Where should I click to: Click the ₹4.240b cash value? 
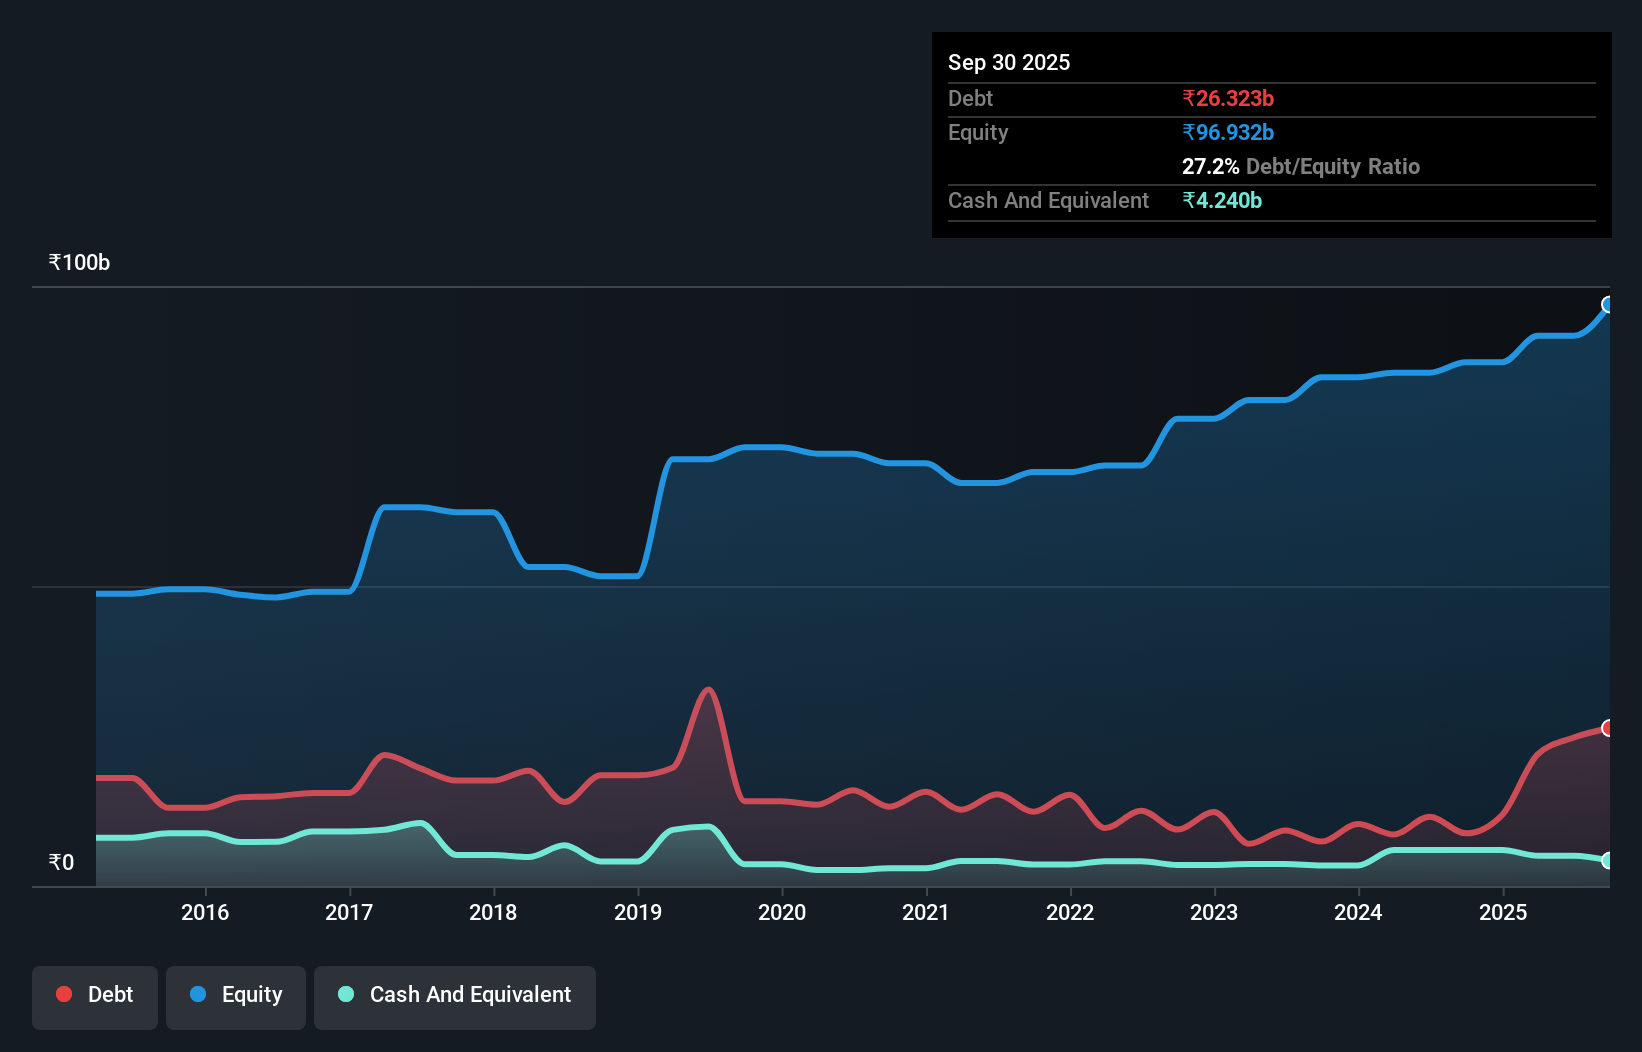click(x=1222, y=200)
